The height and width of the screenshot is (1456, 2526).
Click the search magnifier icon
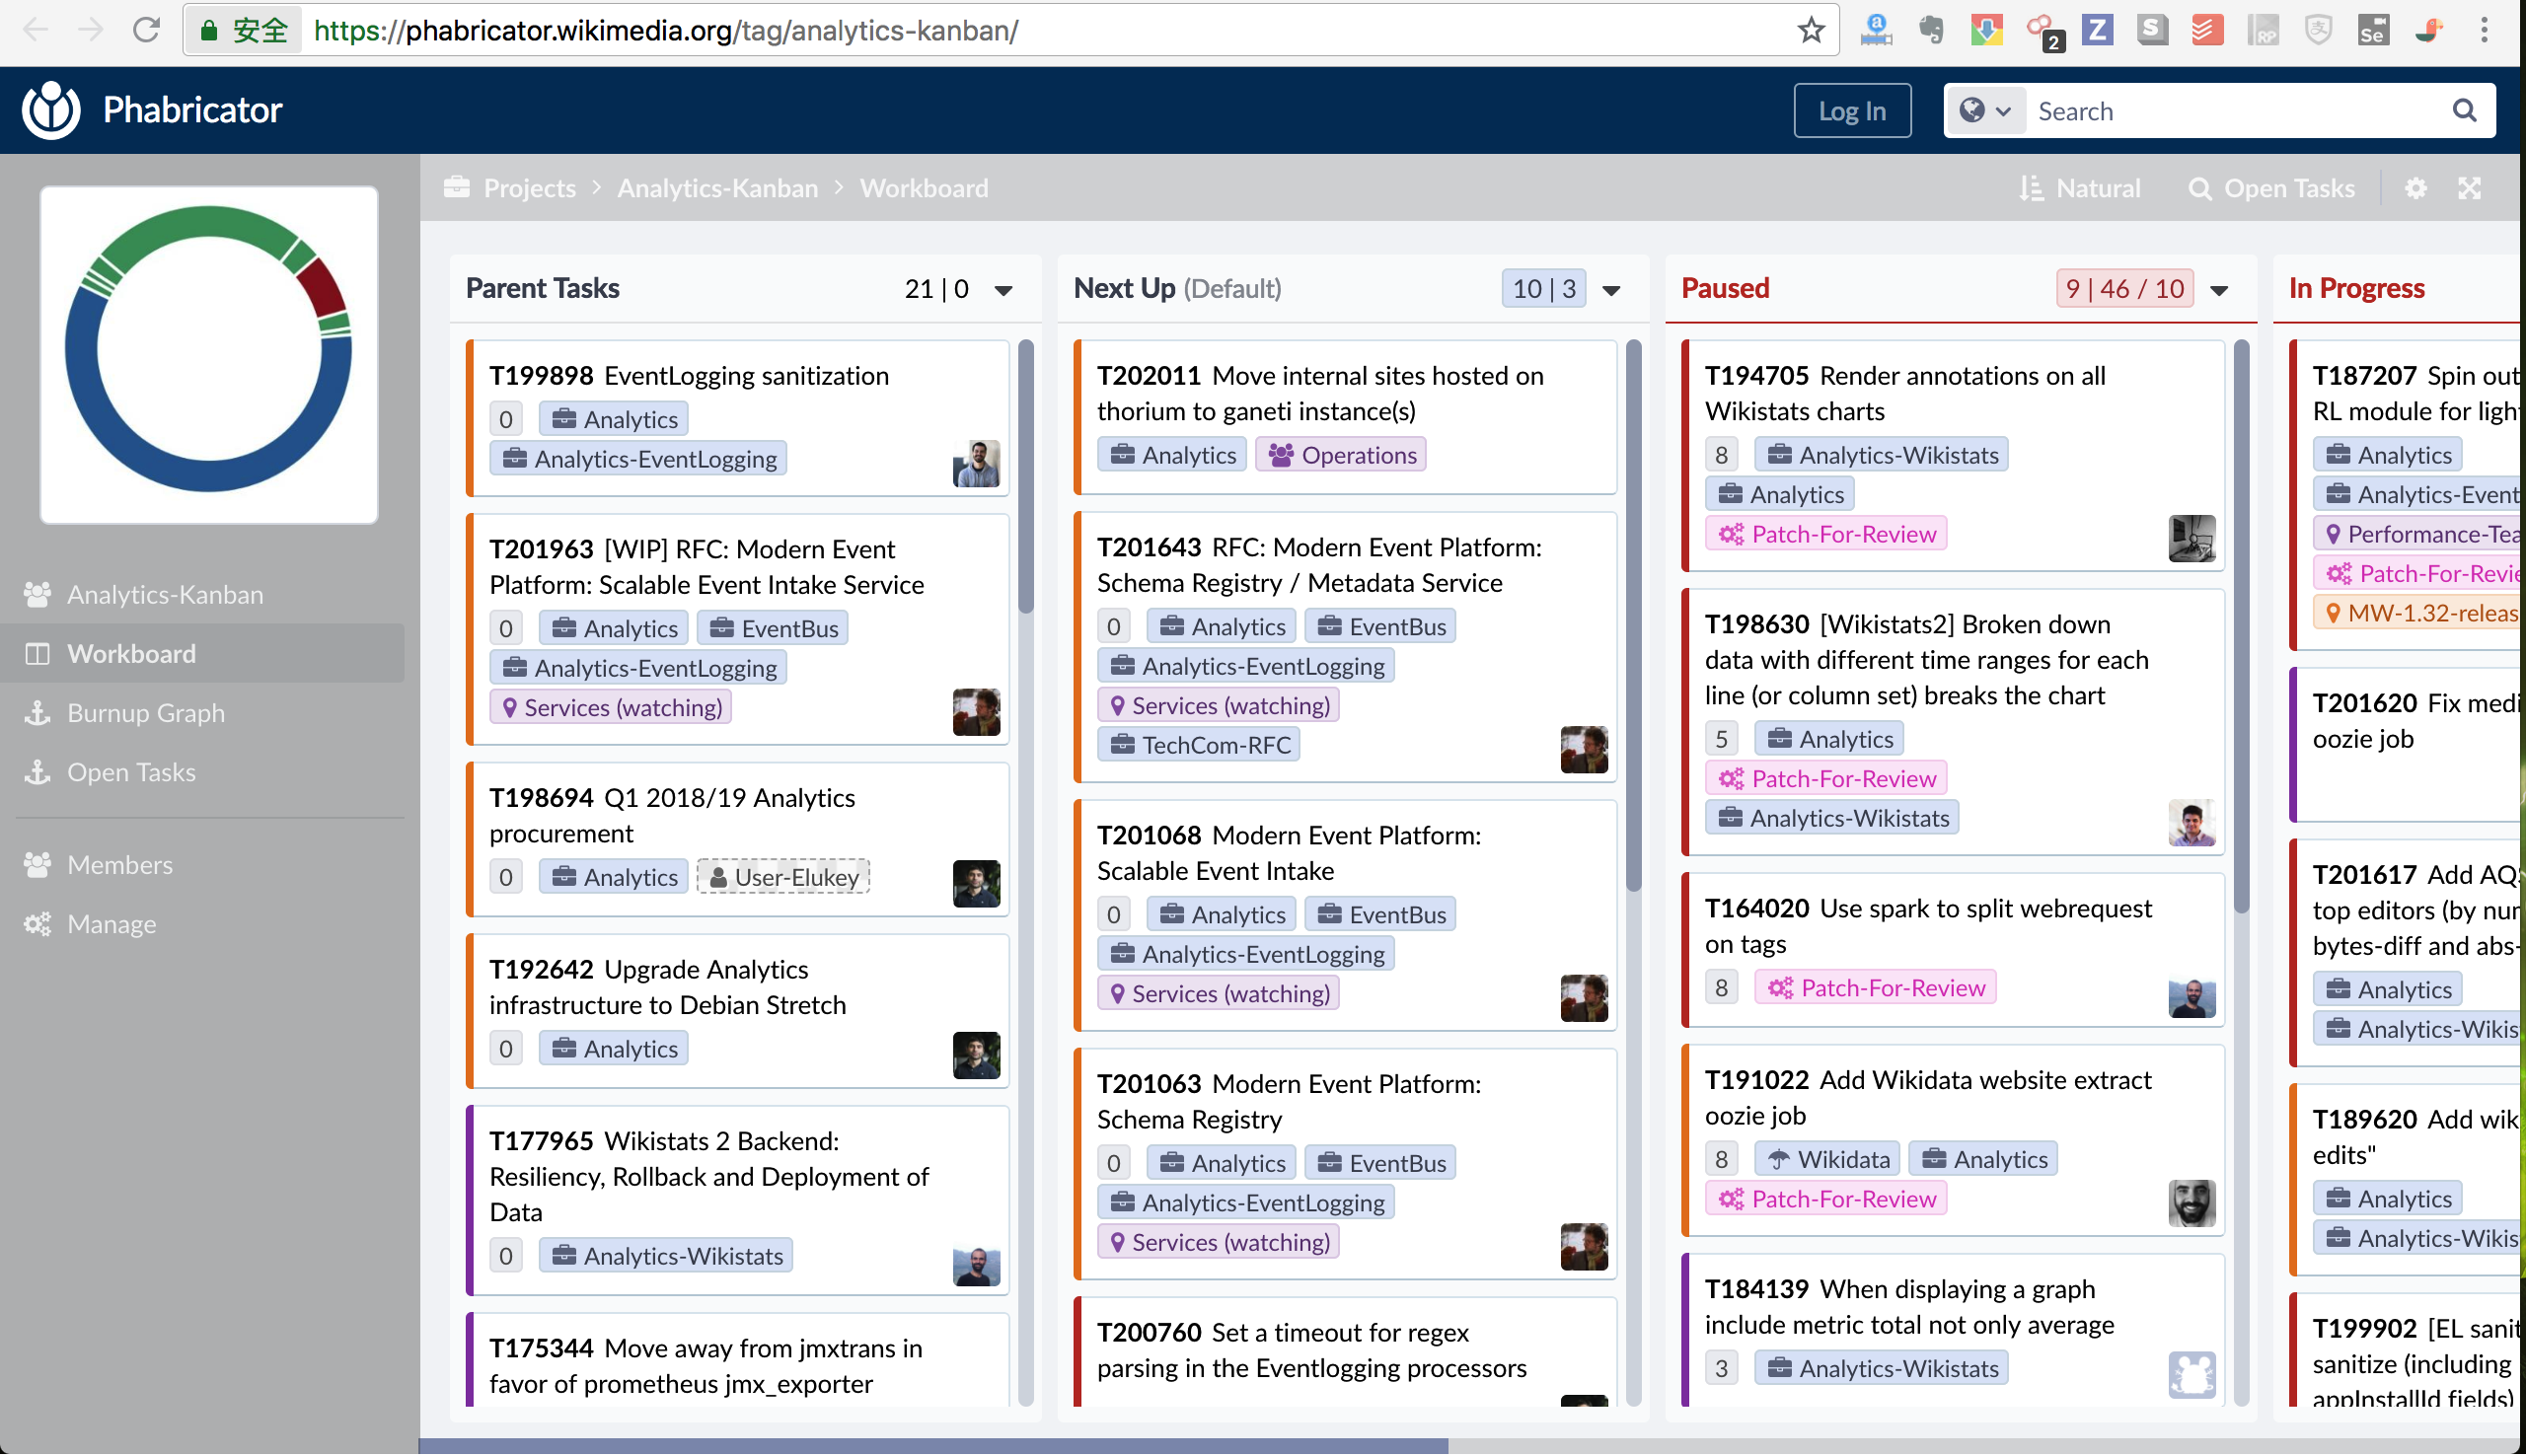[x=2464, y=110]
